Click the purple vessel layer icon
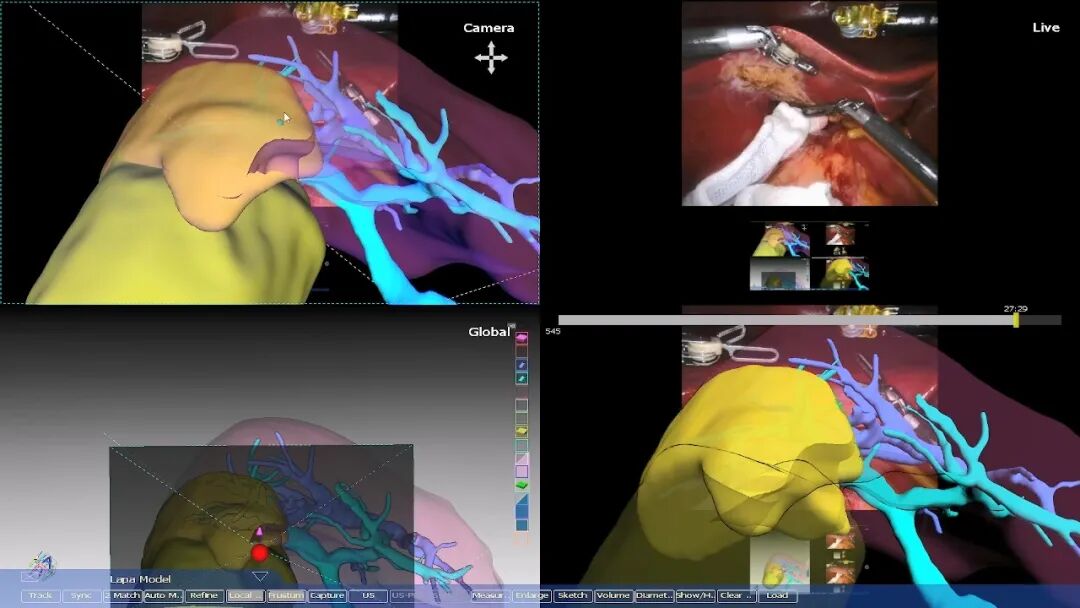 tap(521, 365)
